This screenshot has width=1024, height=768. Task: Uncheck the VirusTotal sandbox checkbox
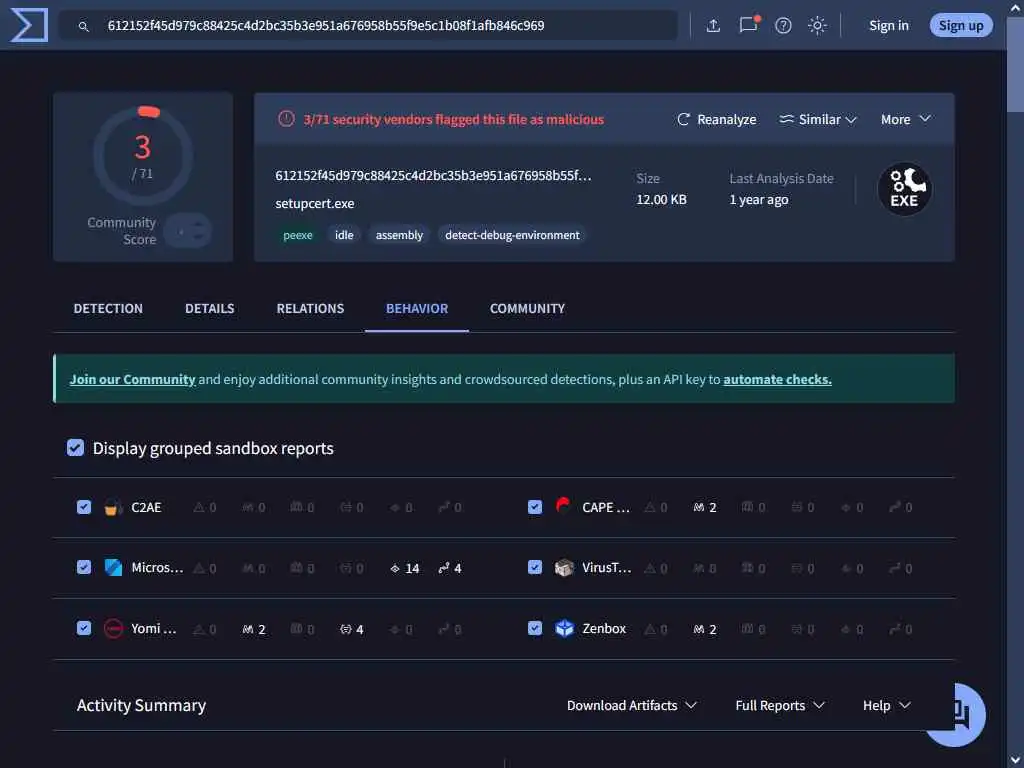pos(535,567)
